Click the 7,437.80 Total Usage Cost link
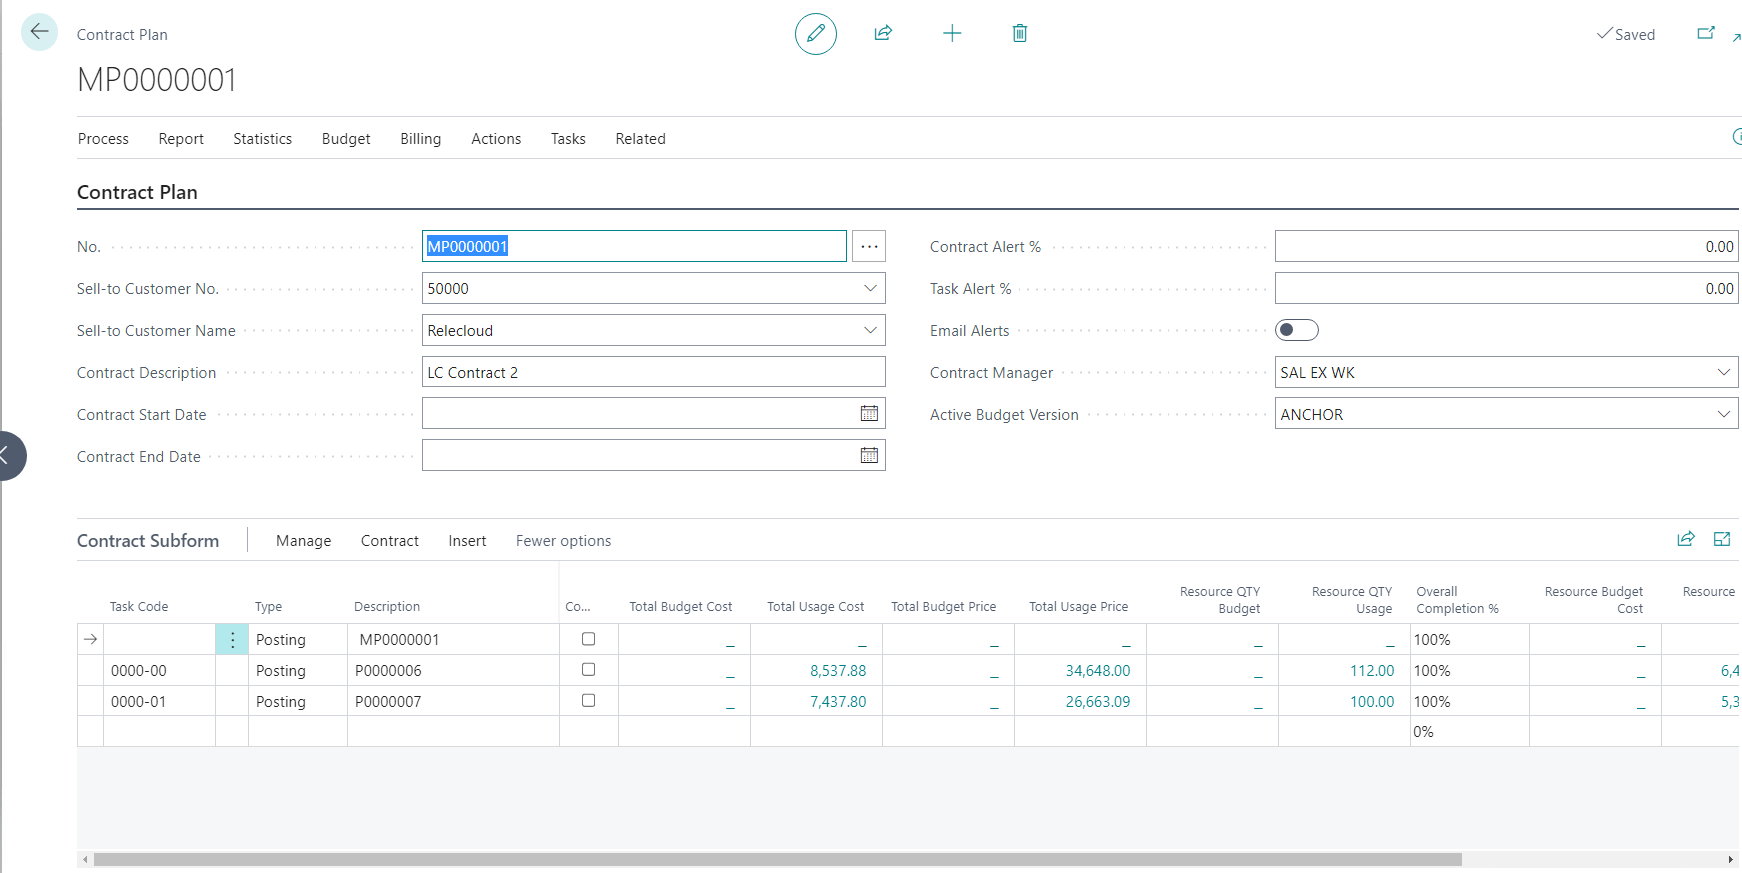The height and width of the screenshot is (873, 1742). tap(838, 702)
